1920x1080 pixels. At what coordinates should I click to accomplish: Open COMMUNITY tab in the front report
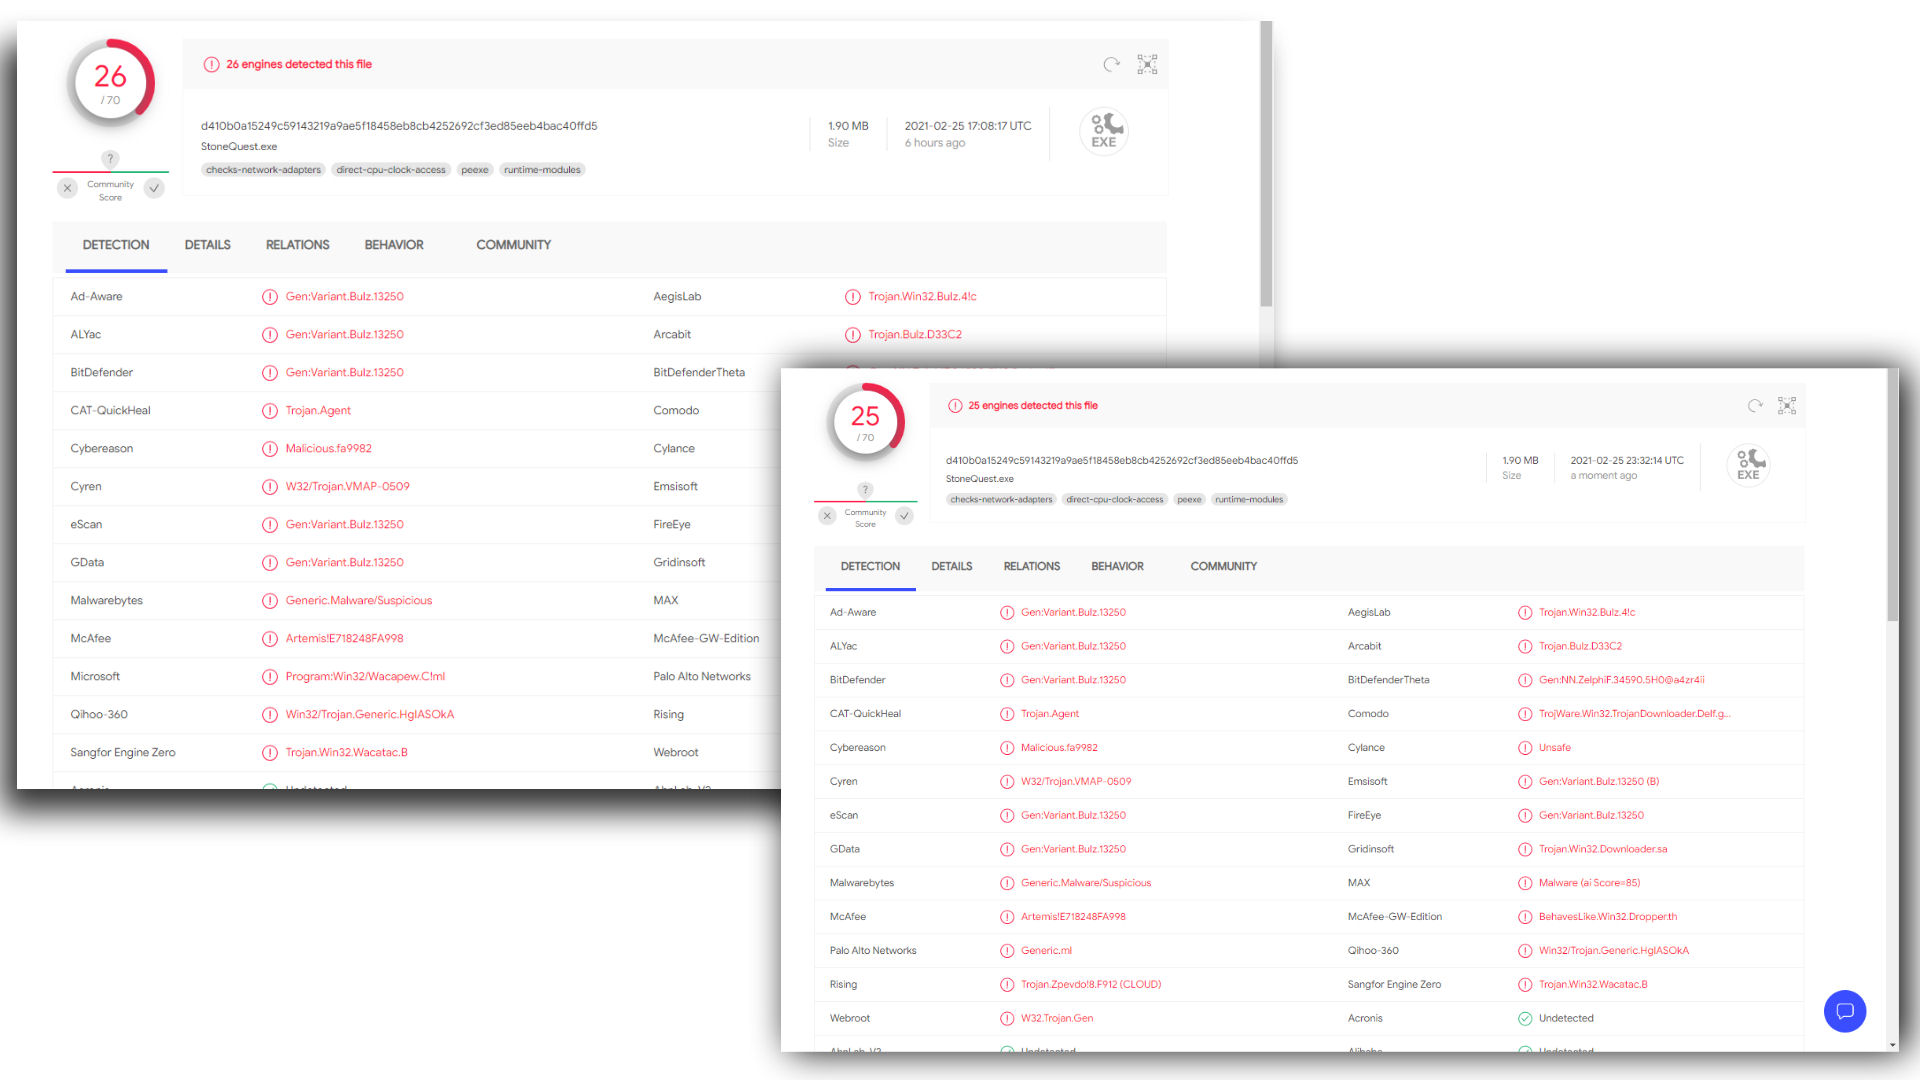tap(1223, 566)
